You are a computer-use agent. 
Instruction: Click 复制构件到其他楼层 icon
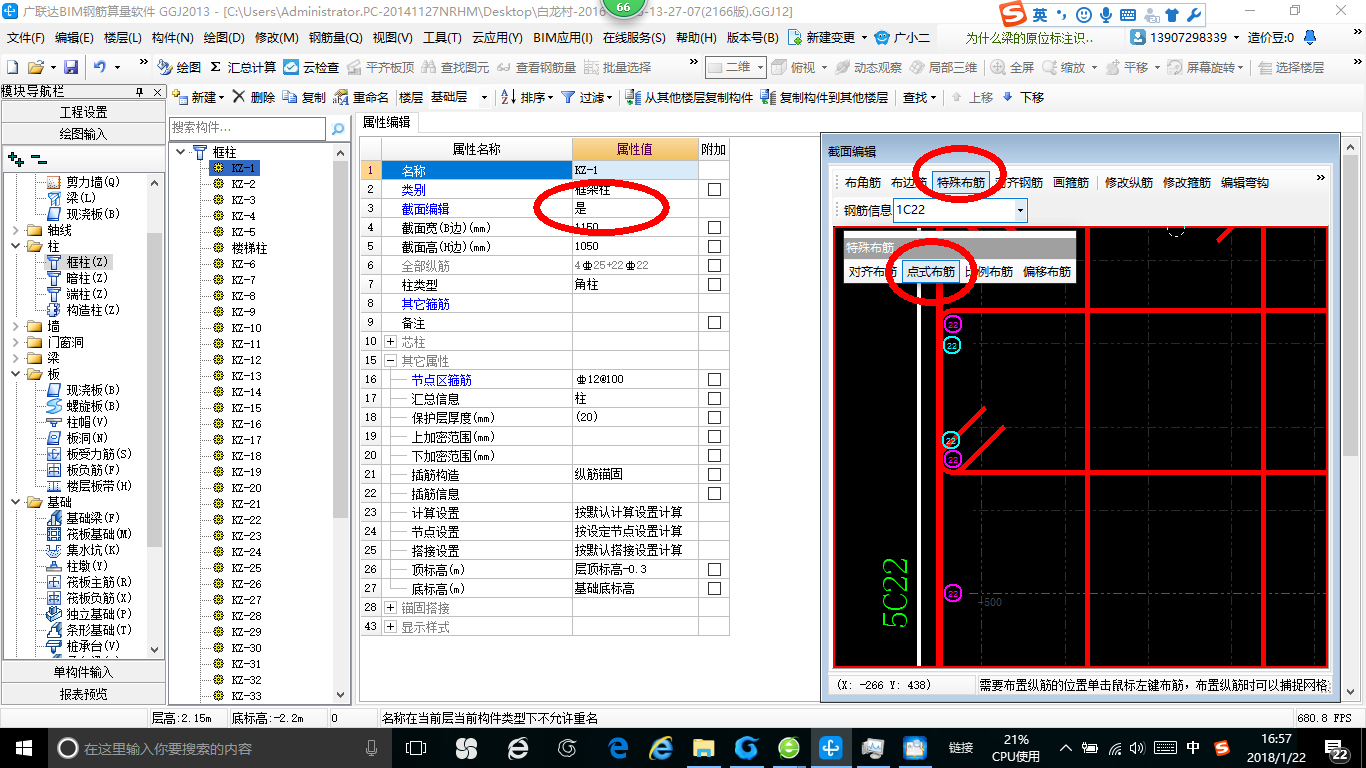click(768, 97)
